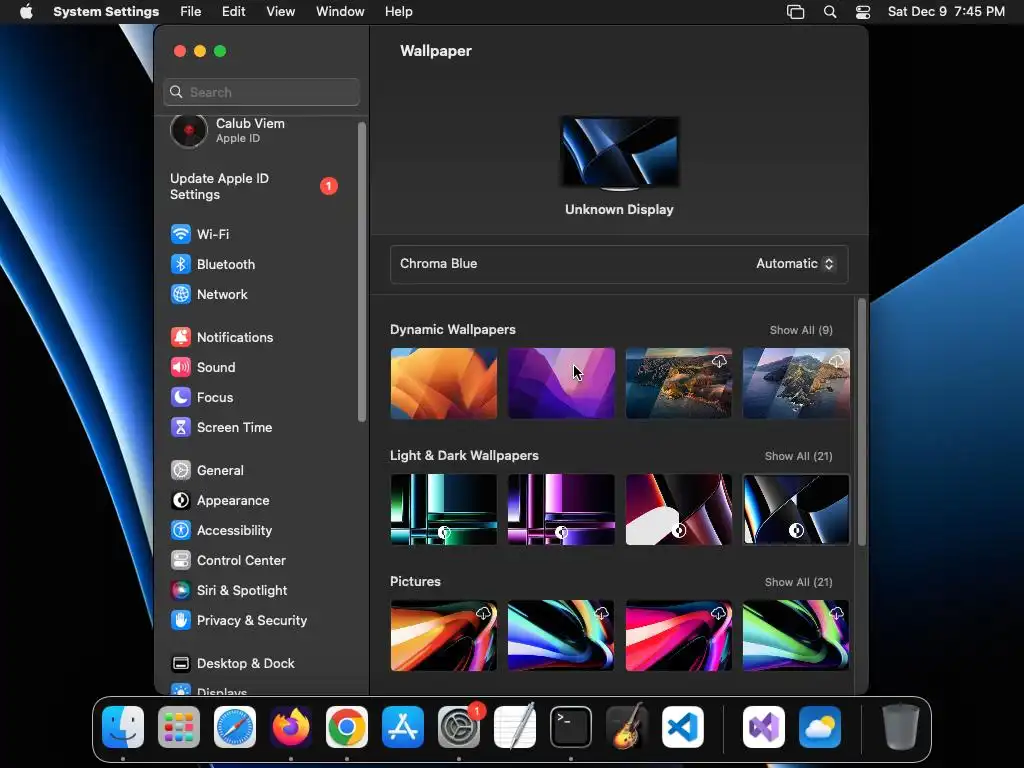1024x768 pixels.
Task: Open the Help menu
Action: [398, 12]
